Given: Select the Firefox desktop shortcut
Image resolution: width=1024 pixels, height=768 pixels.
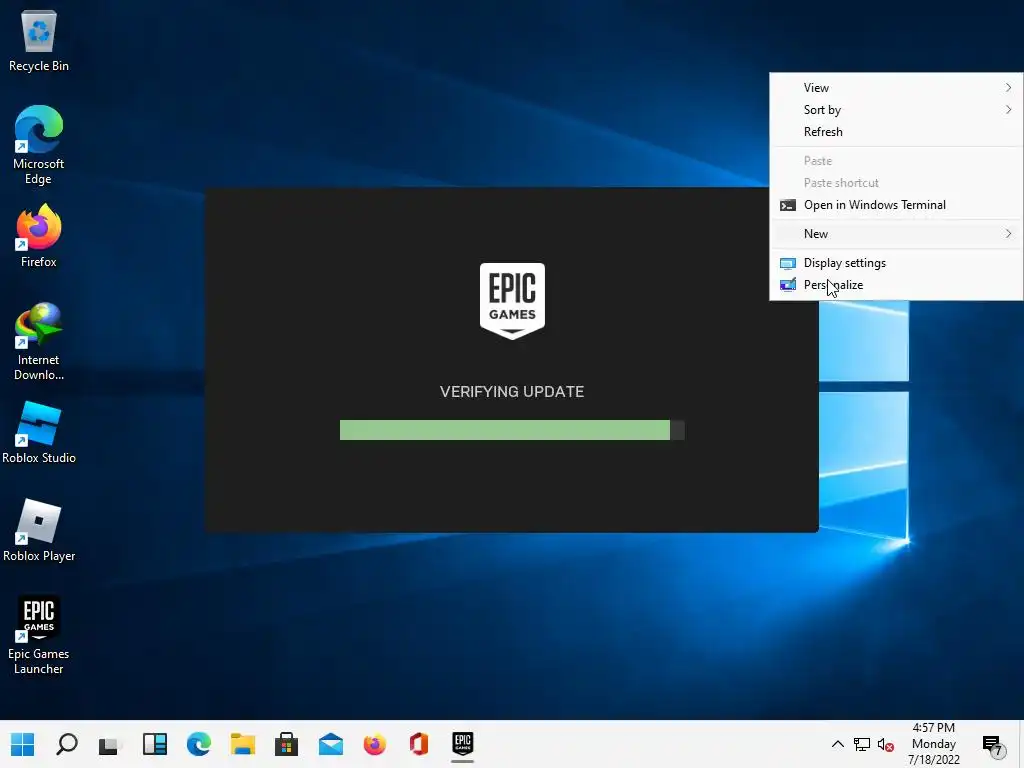Looking at the screenshot, I should click(39, 236).
